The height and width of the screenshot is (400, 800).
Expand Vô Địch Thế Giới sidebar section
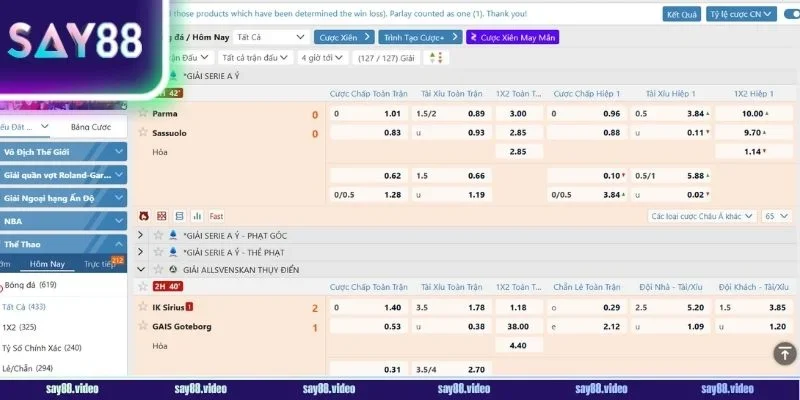tap(63, 152)
